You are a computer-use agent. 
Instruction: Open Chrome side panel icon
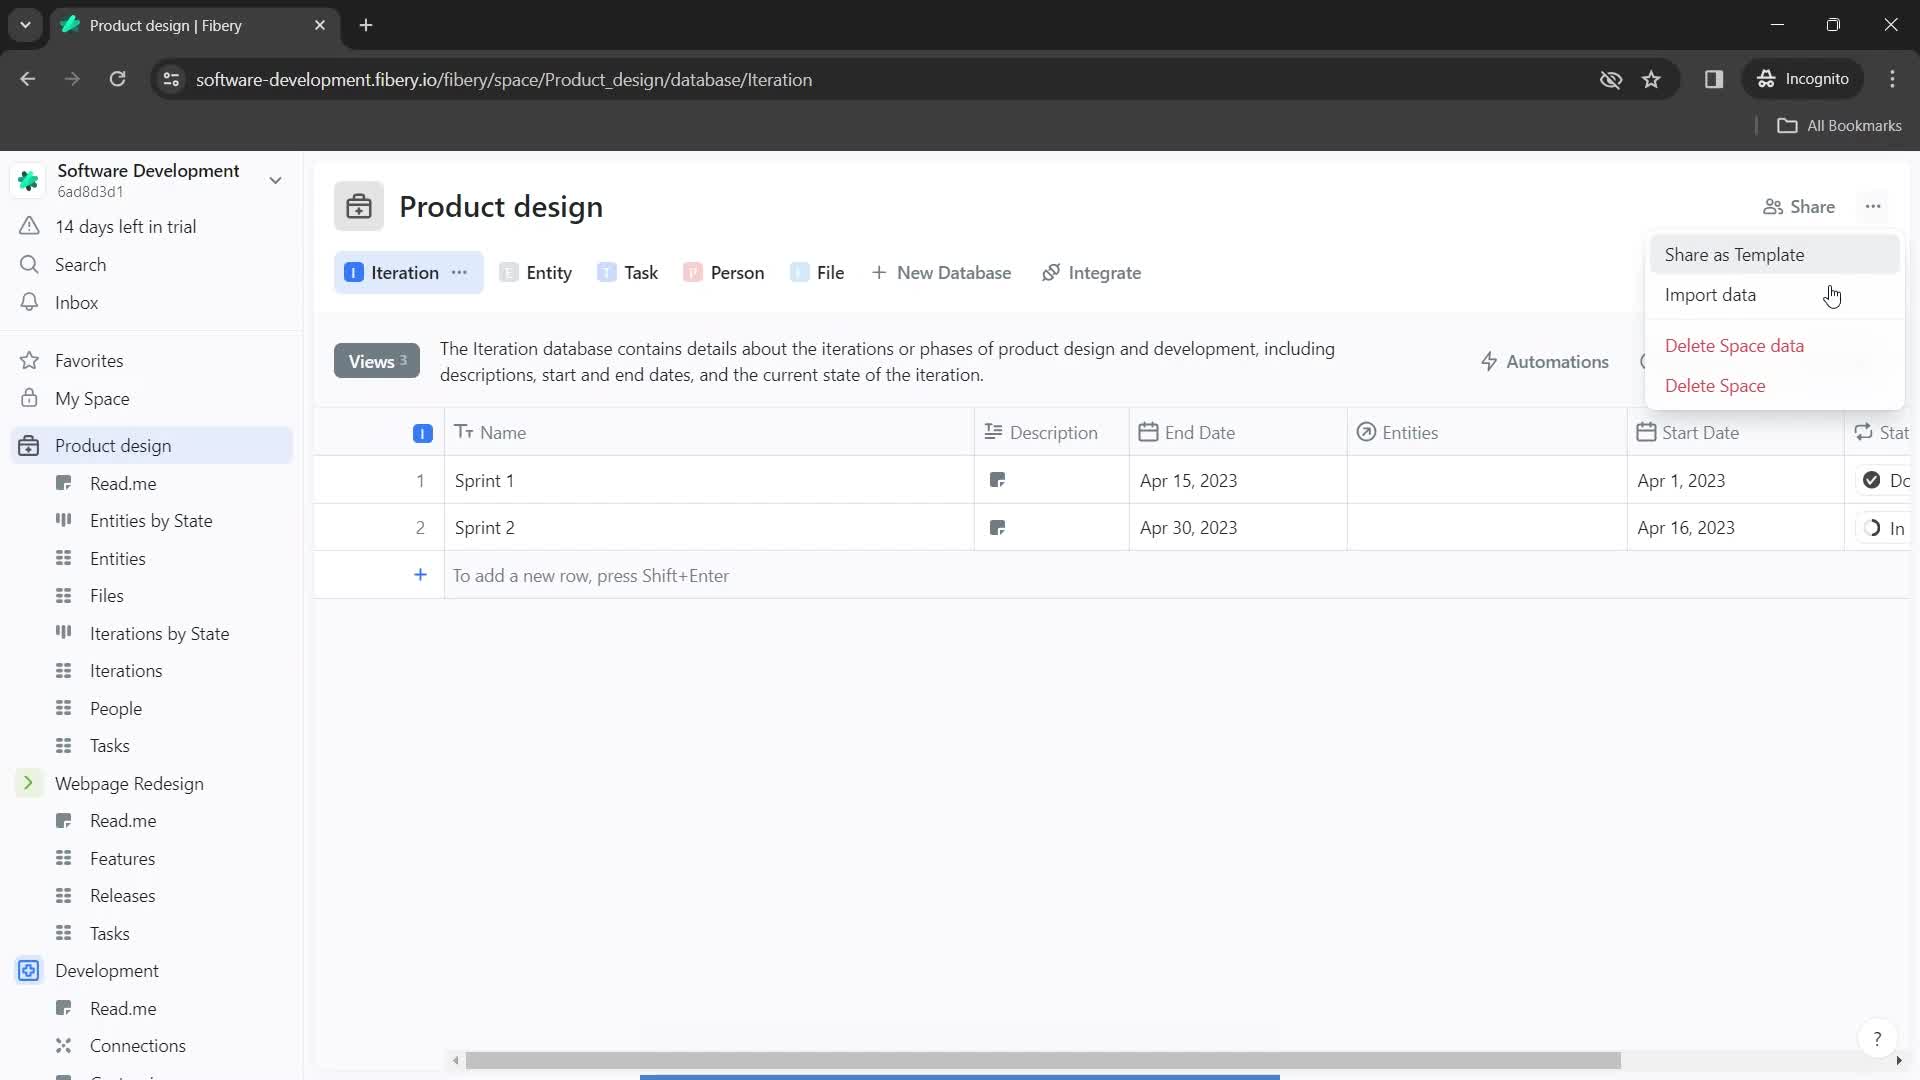pos(1714,79)
